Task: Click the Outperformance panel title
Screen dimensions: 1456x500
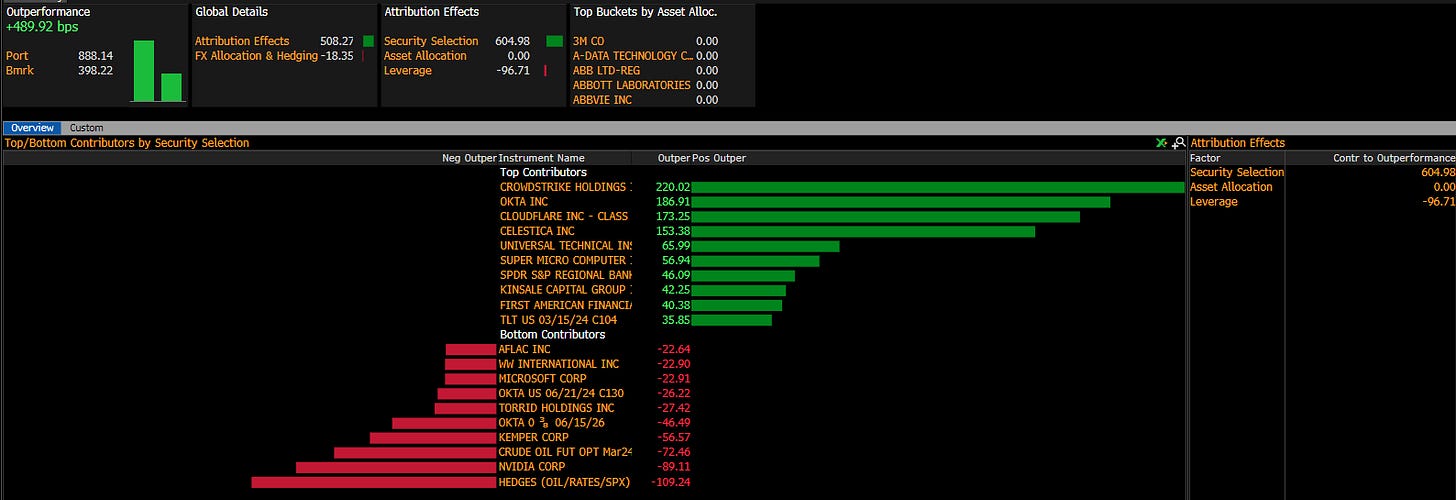Action: [x=48, y=12]
